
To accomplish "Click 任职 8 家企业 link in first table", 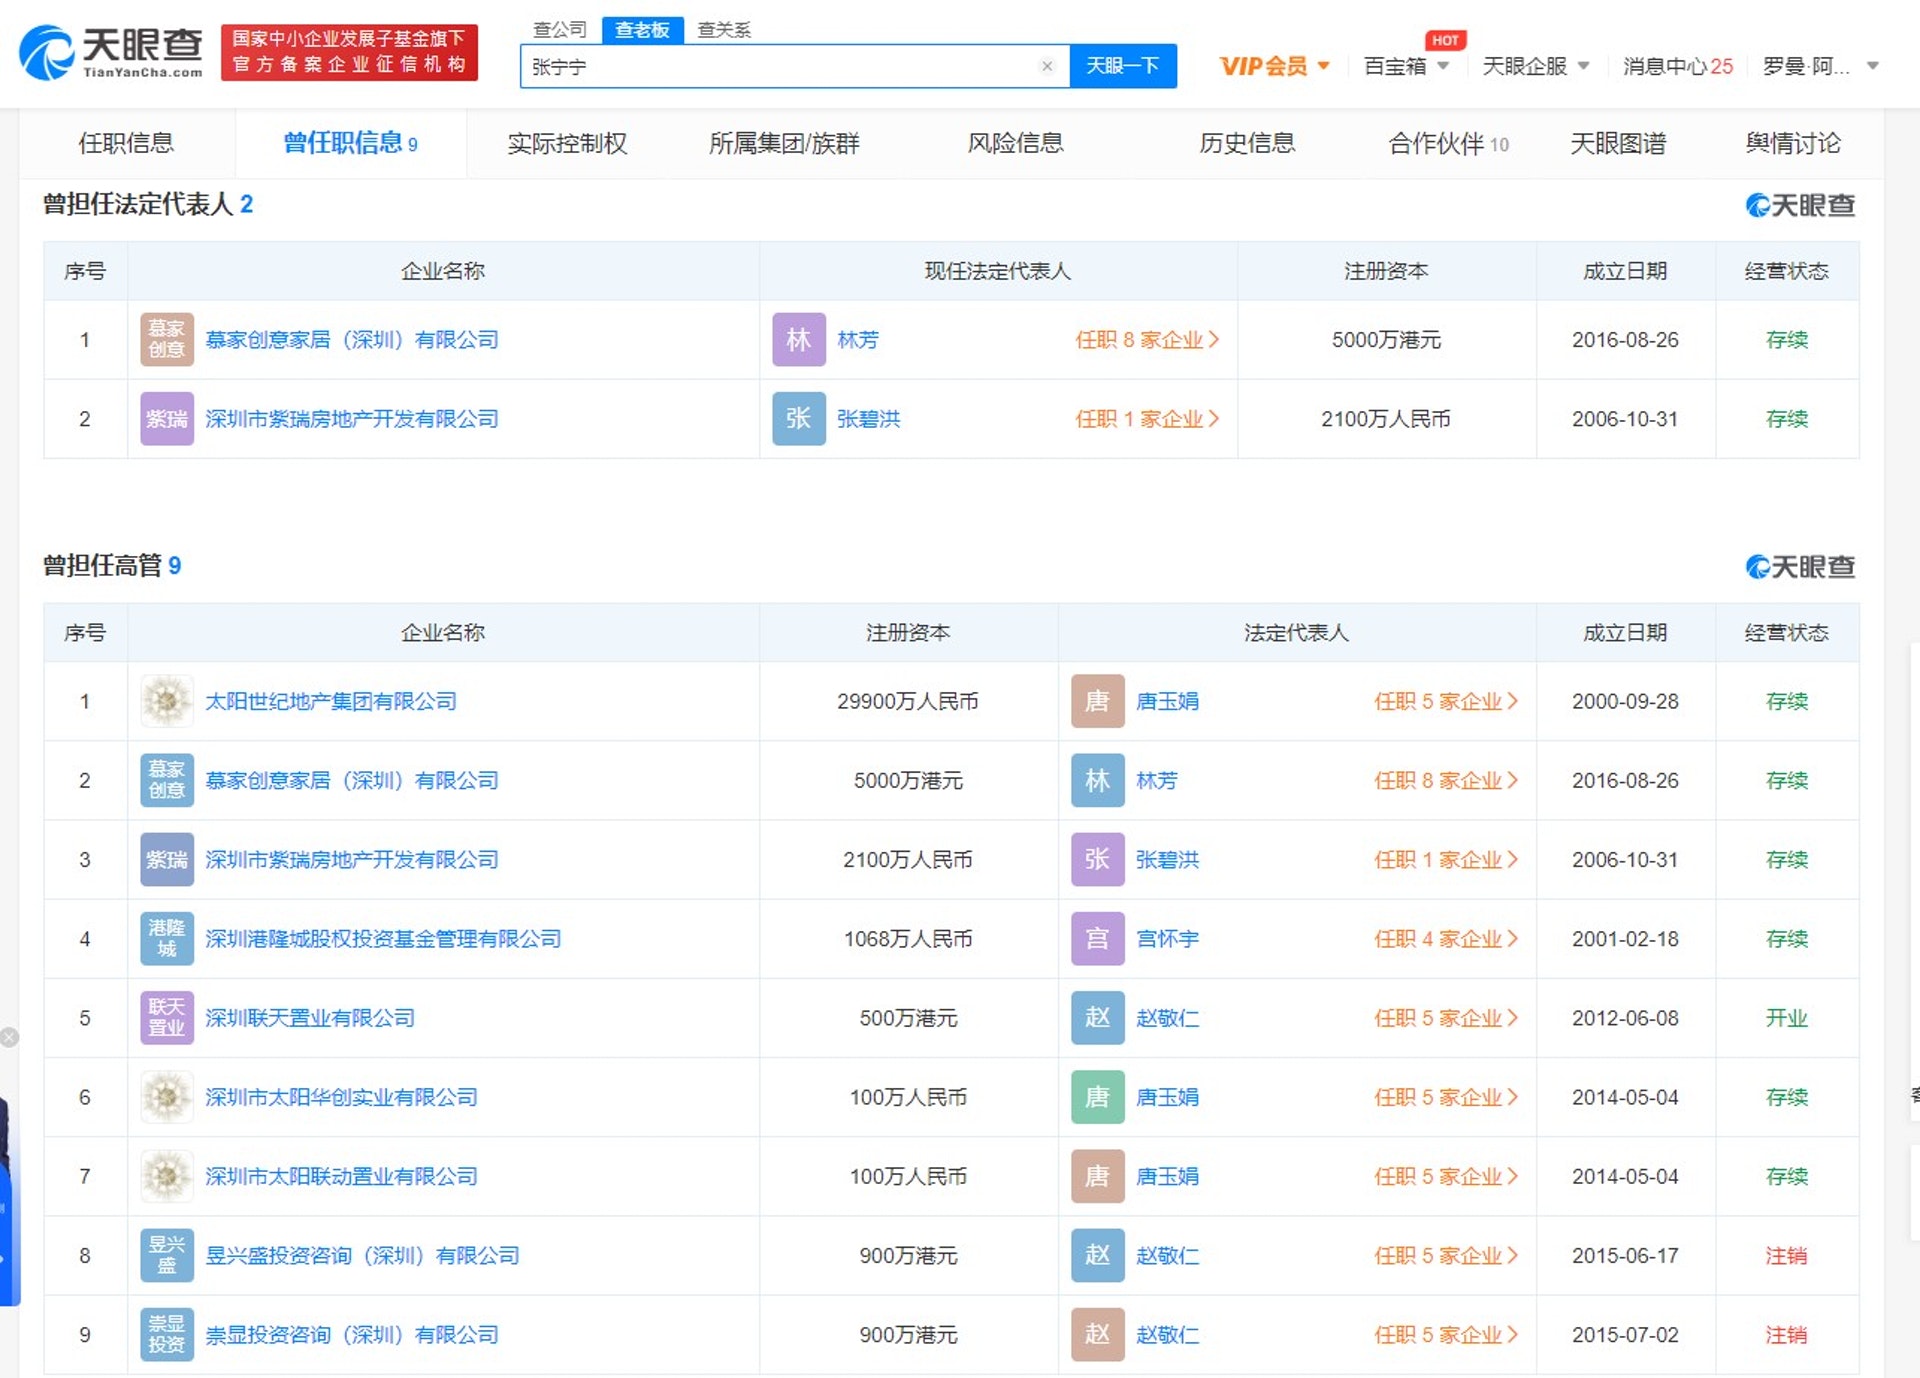I will tap(1146, 339).
